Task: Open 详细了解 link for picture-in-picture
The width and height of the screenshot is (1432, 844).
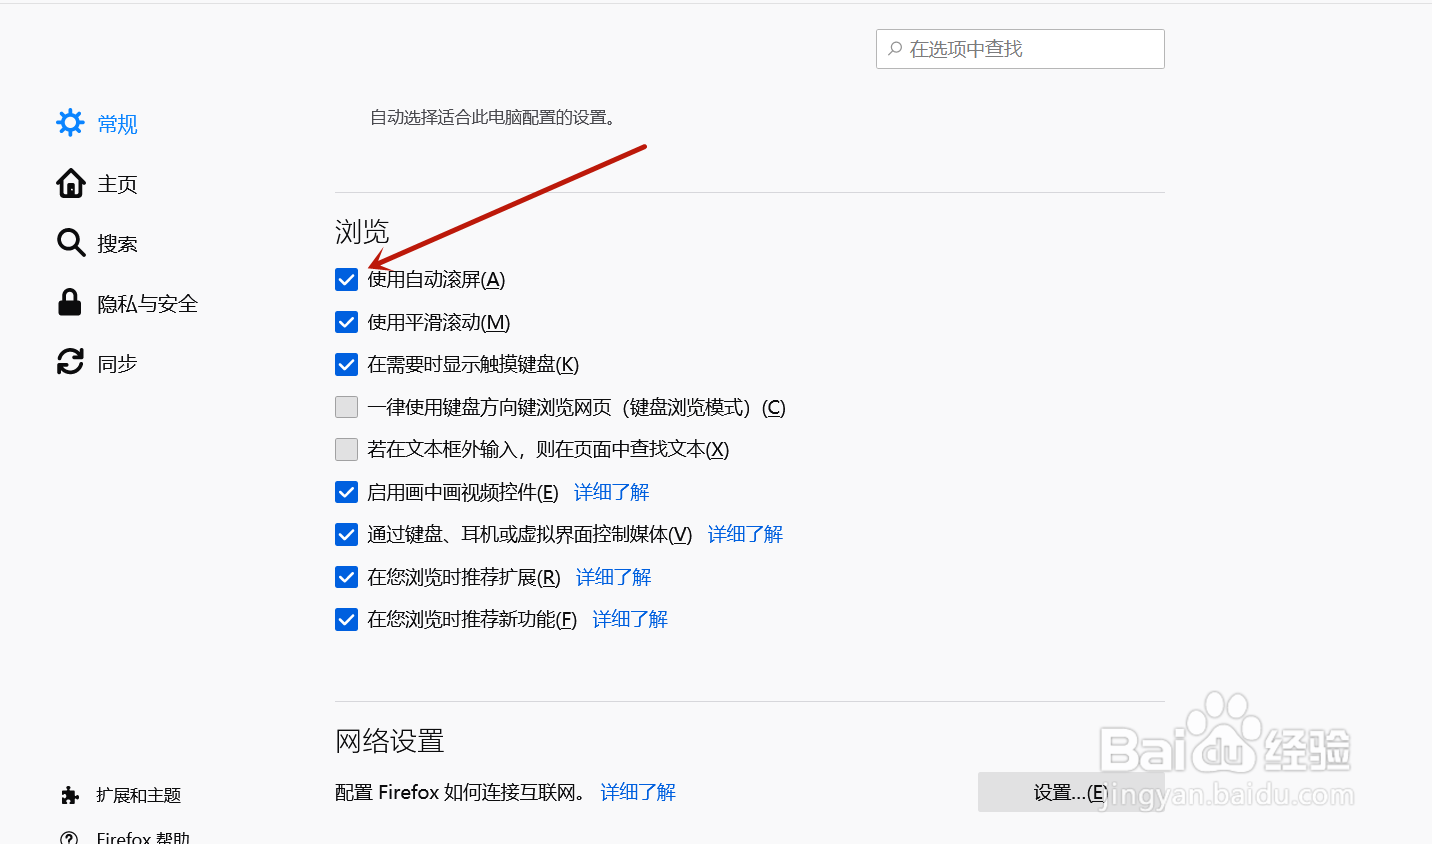Action: point(611,492)
